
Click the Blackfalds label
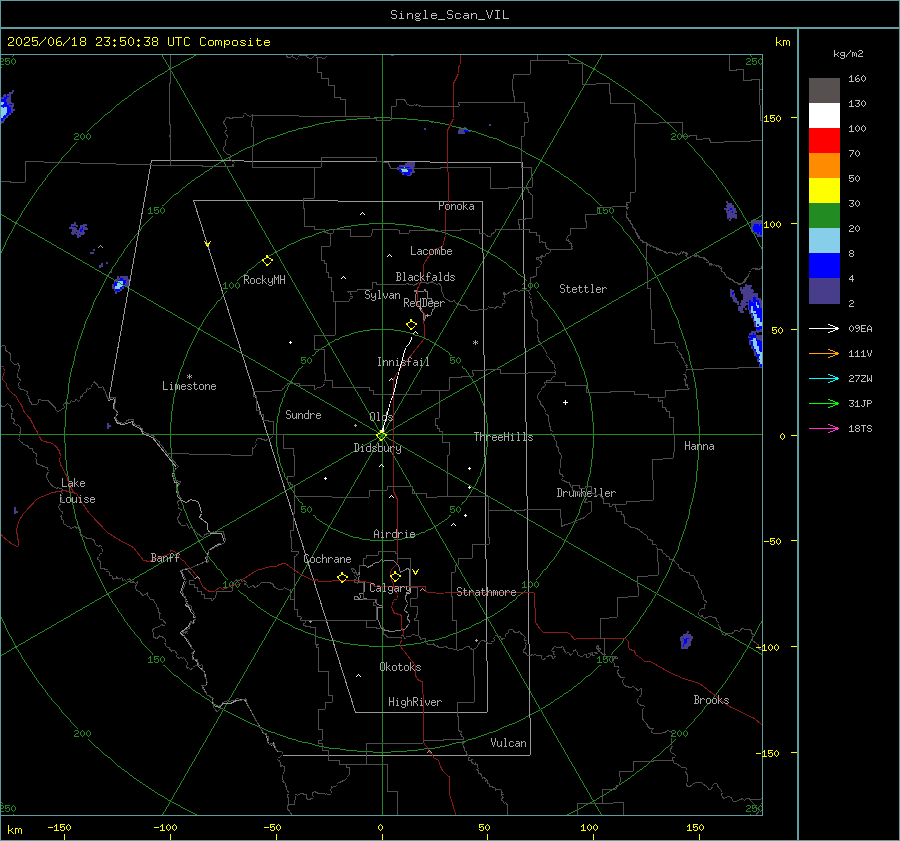[x=425, y=277]
